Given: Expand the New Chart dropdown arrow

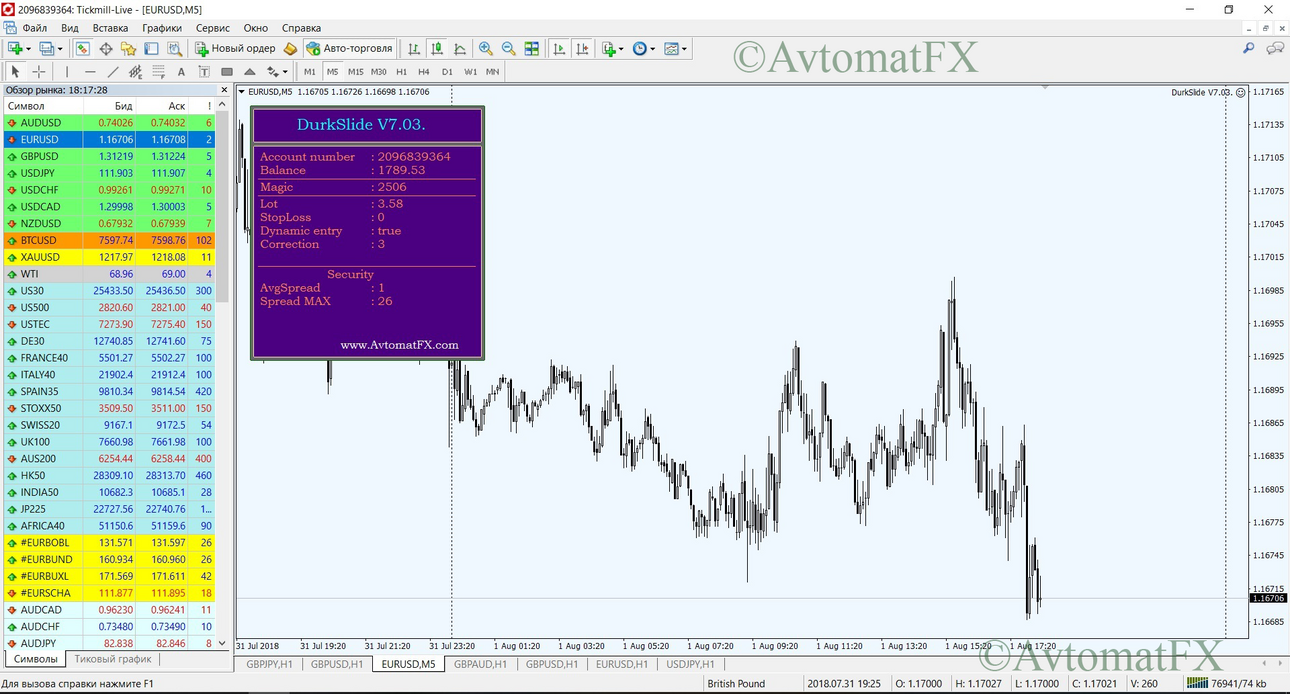Looking at the screenshot, I should [x=28, y=48].
